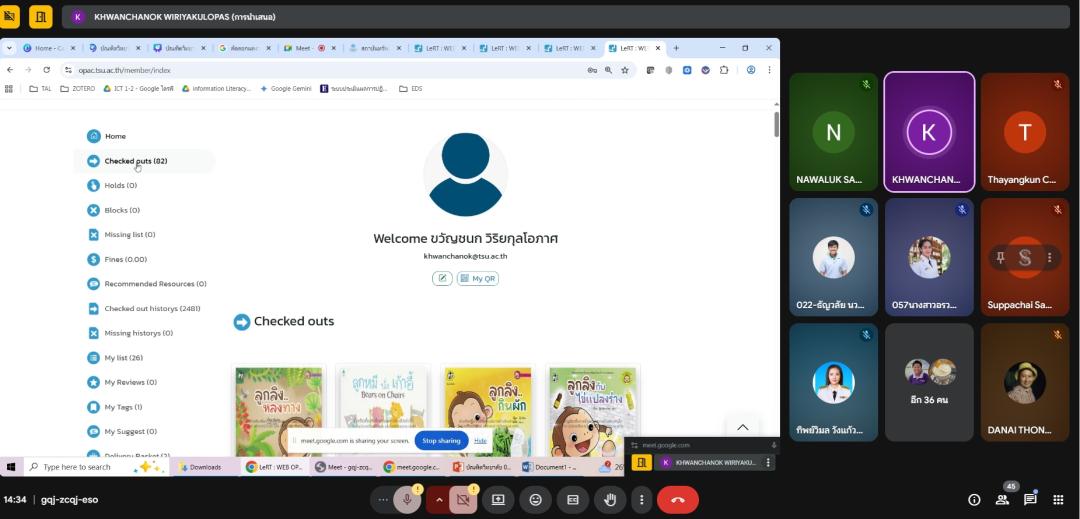Turn on the camera in Meet
This screenshot has height=519, width=1080.
coord(462,499)
